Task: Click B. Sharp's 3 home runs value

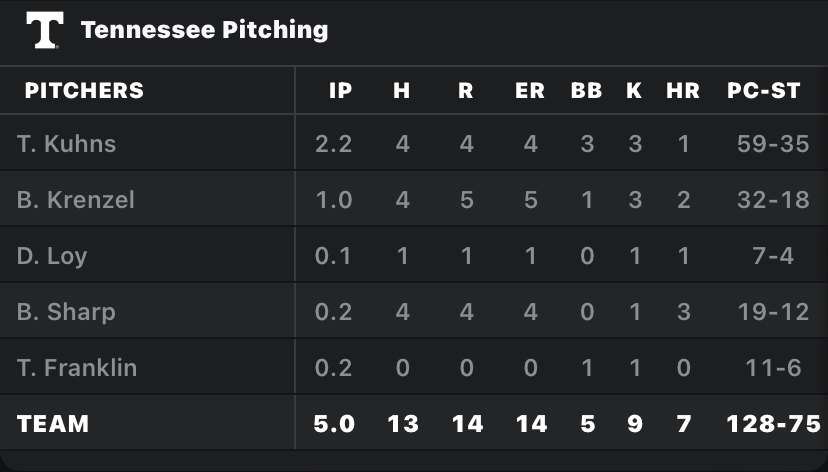Action: click(x=683, y=311)
